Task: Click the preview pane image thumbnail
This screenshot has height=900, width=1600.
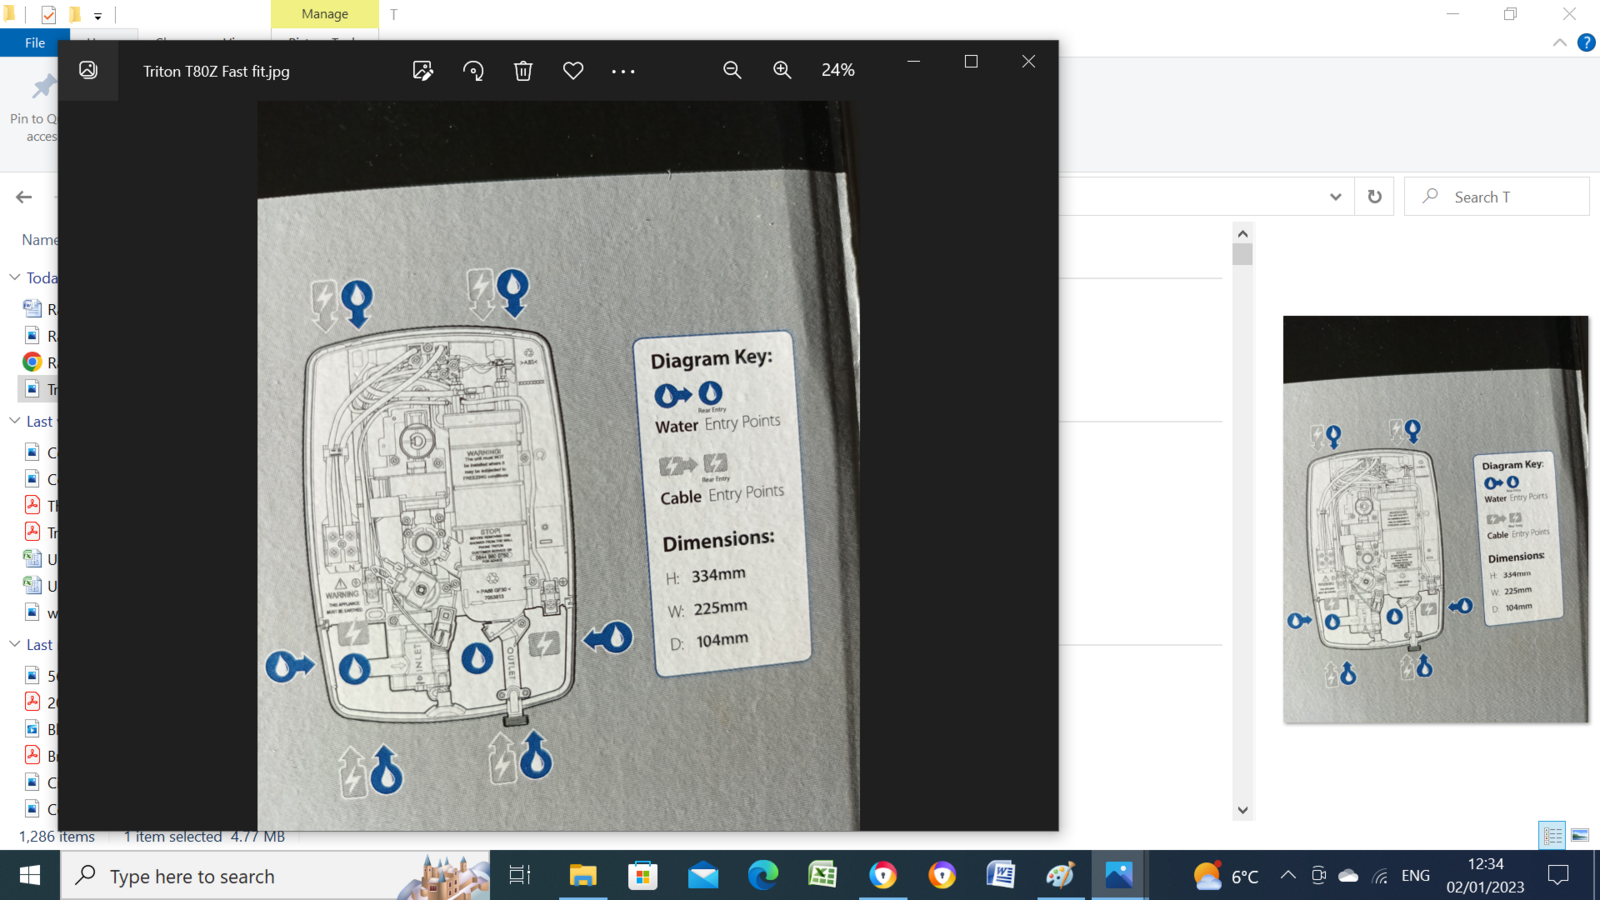Action: pos(1435,519)
